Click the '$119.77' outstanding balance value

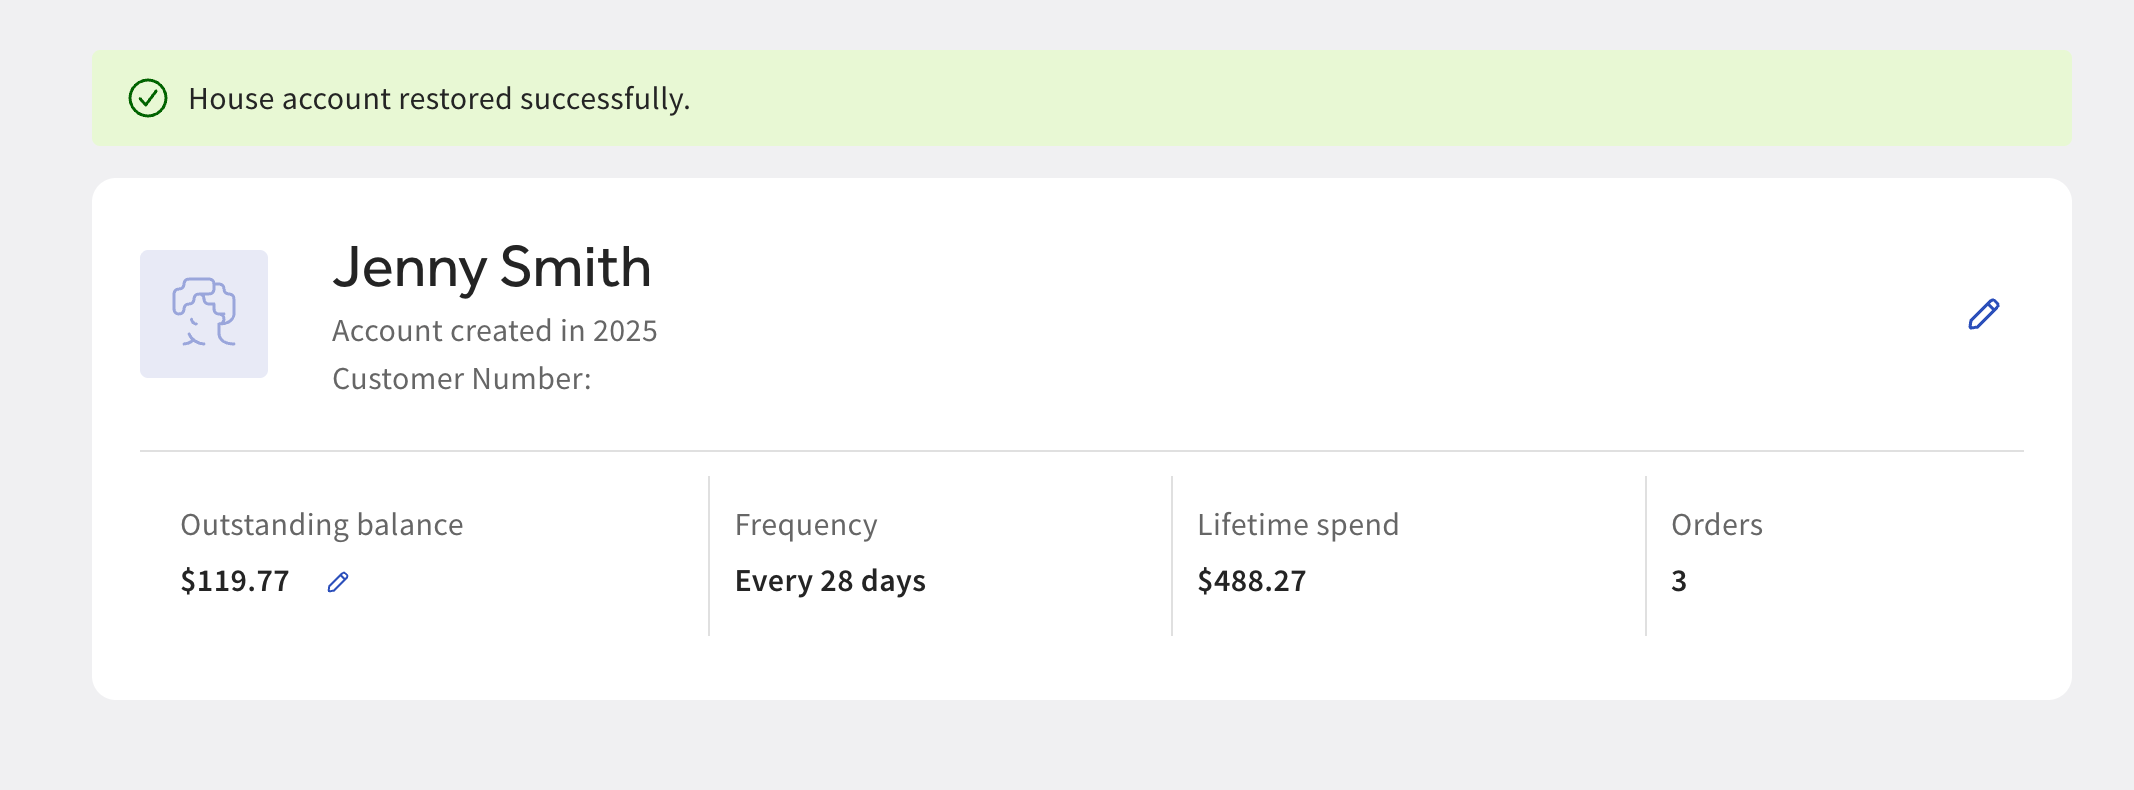(x=235, y=581)
